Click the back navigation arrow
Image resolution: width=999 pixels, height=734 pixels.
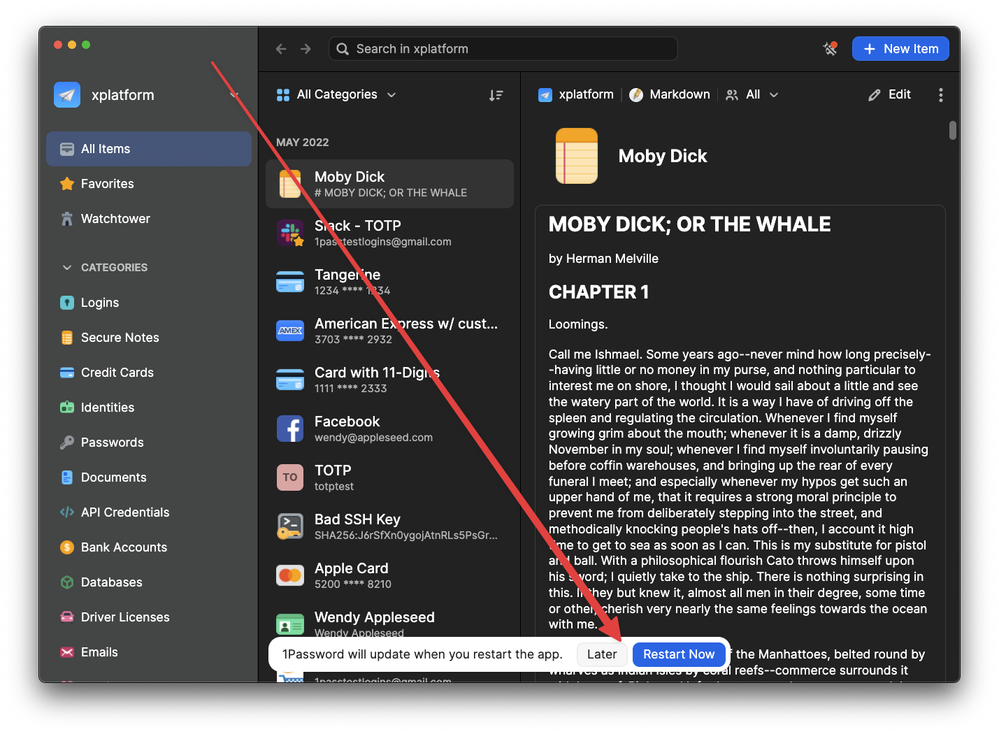coord(281,49)
